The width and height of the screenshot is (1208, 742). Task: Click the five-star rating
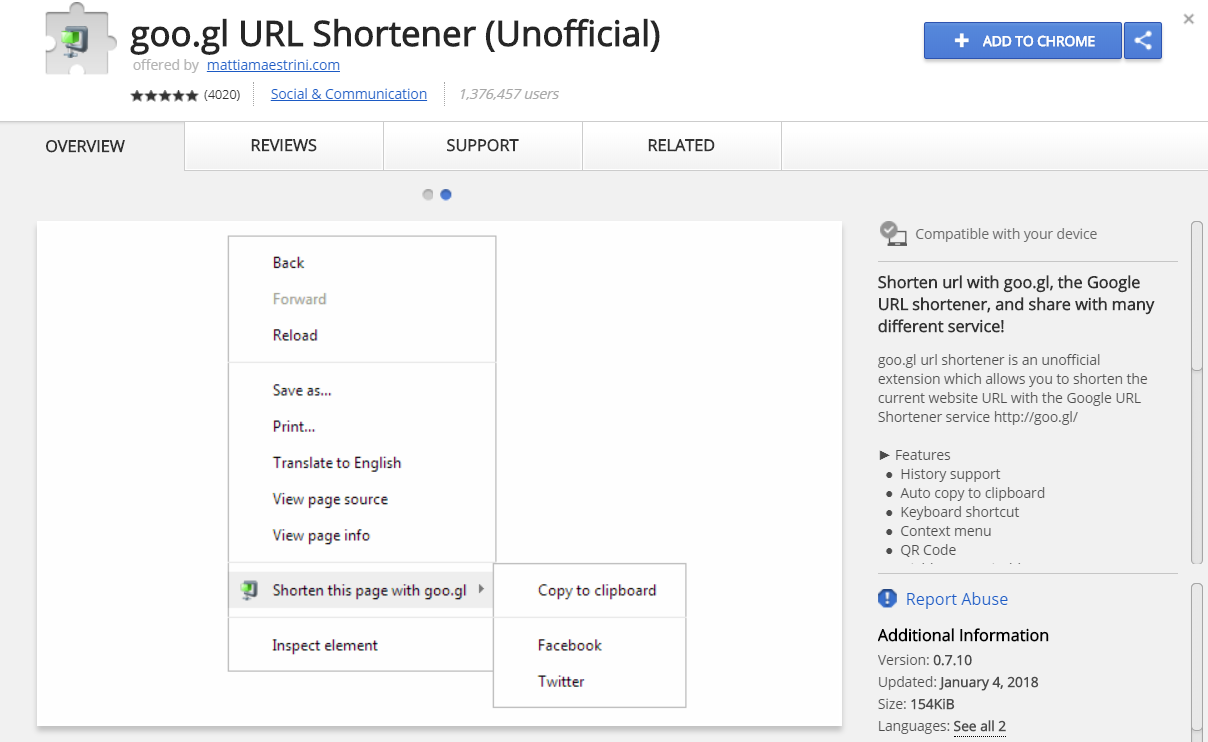[164, 95]
